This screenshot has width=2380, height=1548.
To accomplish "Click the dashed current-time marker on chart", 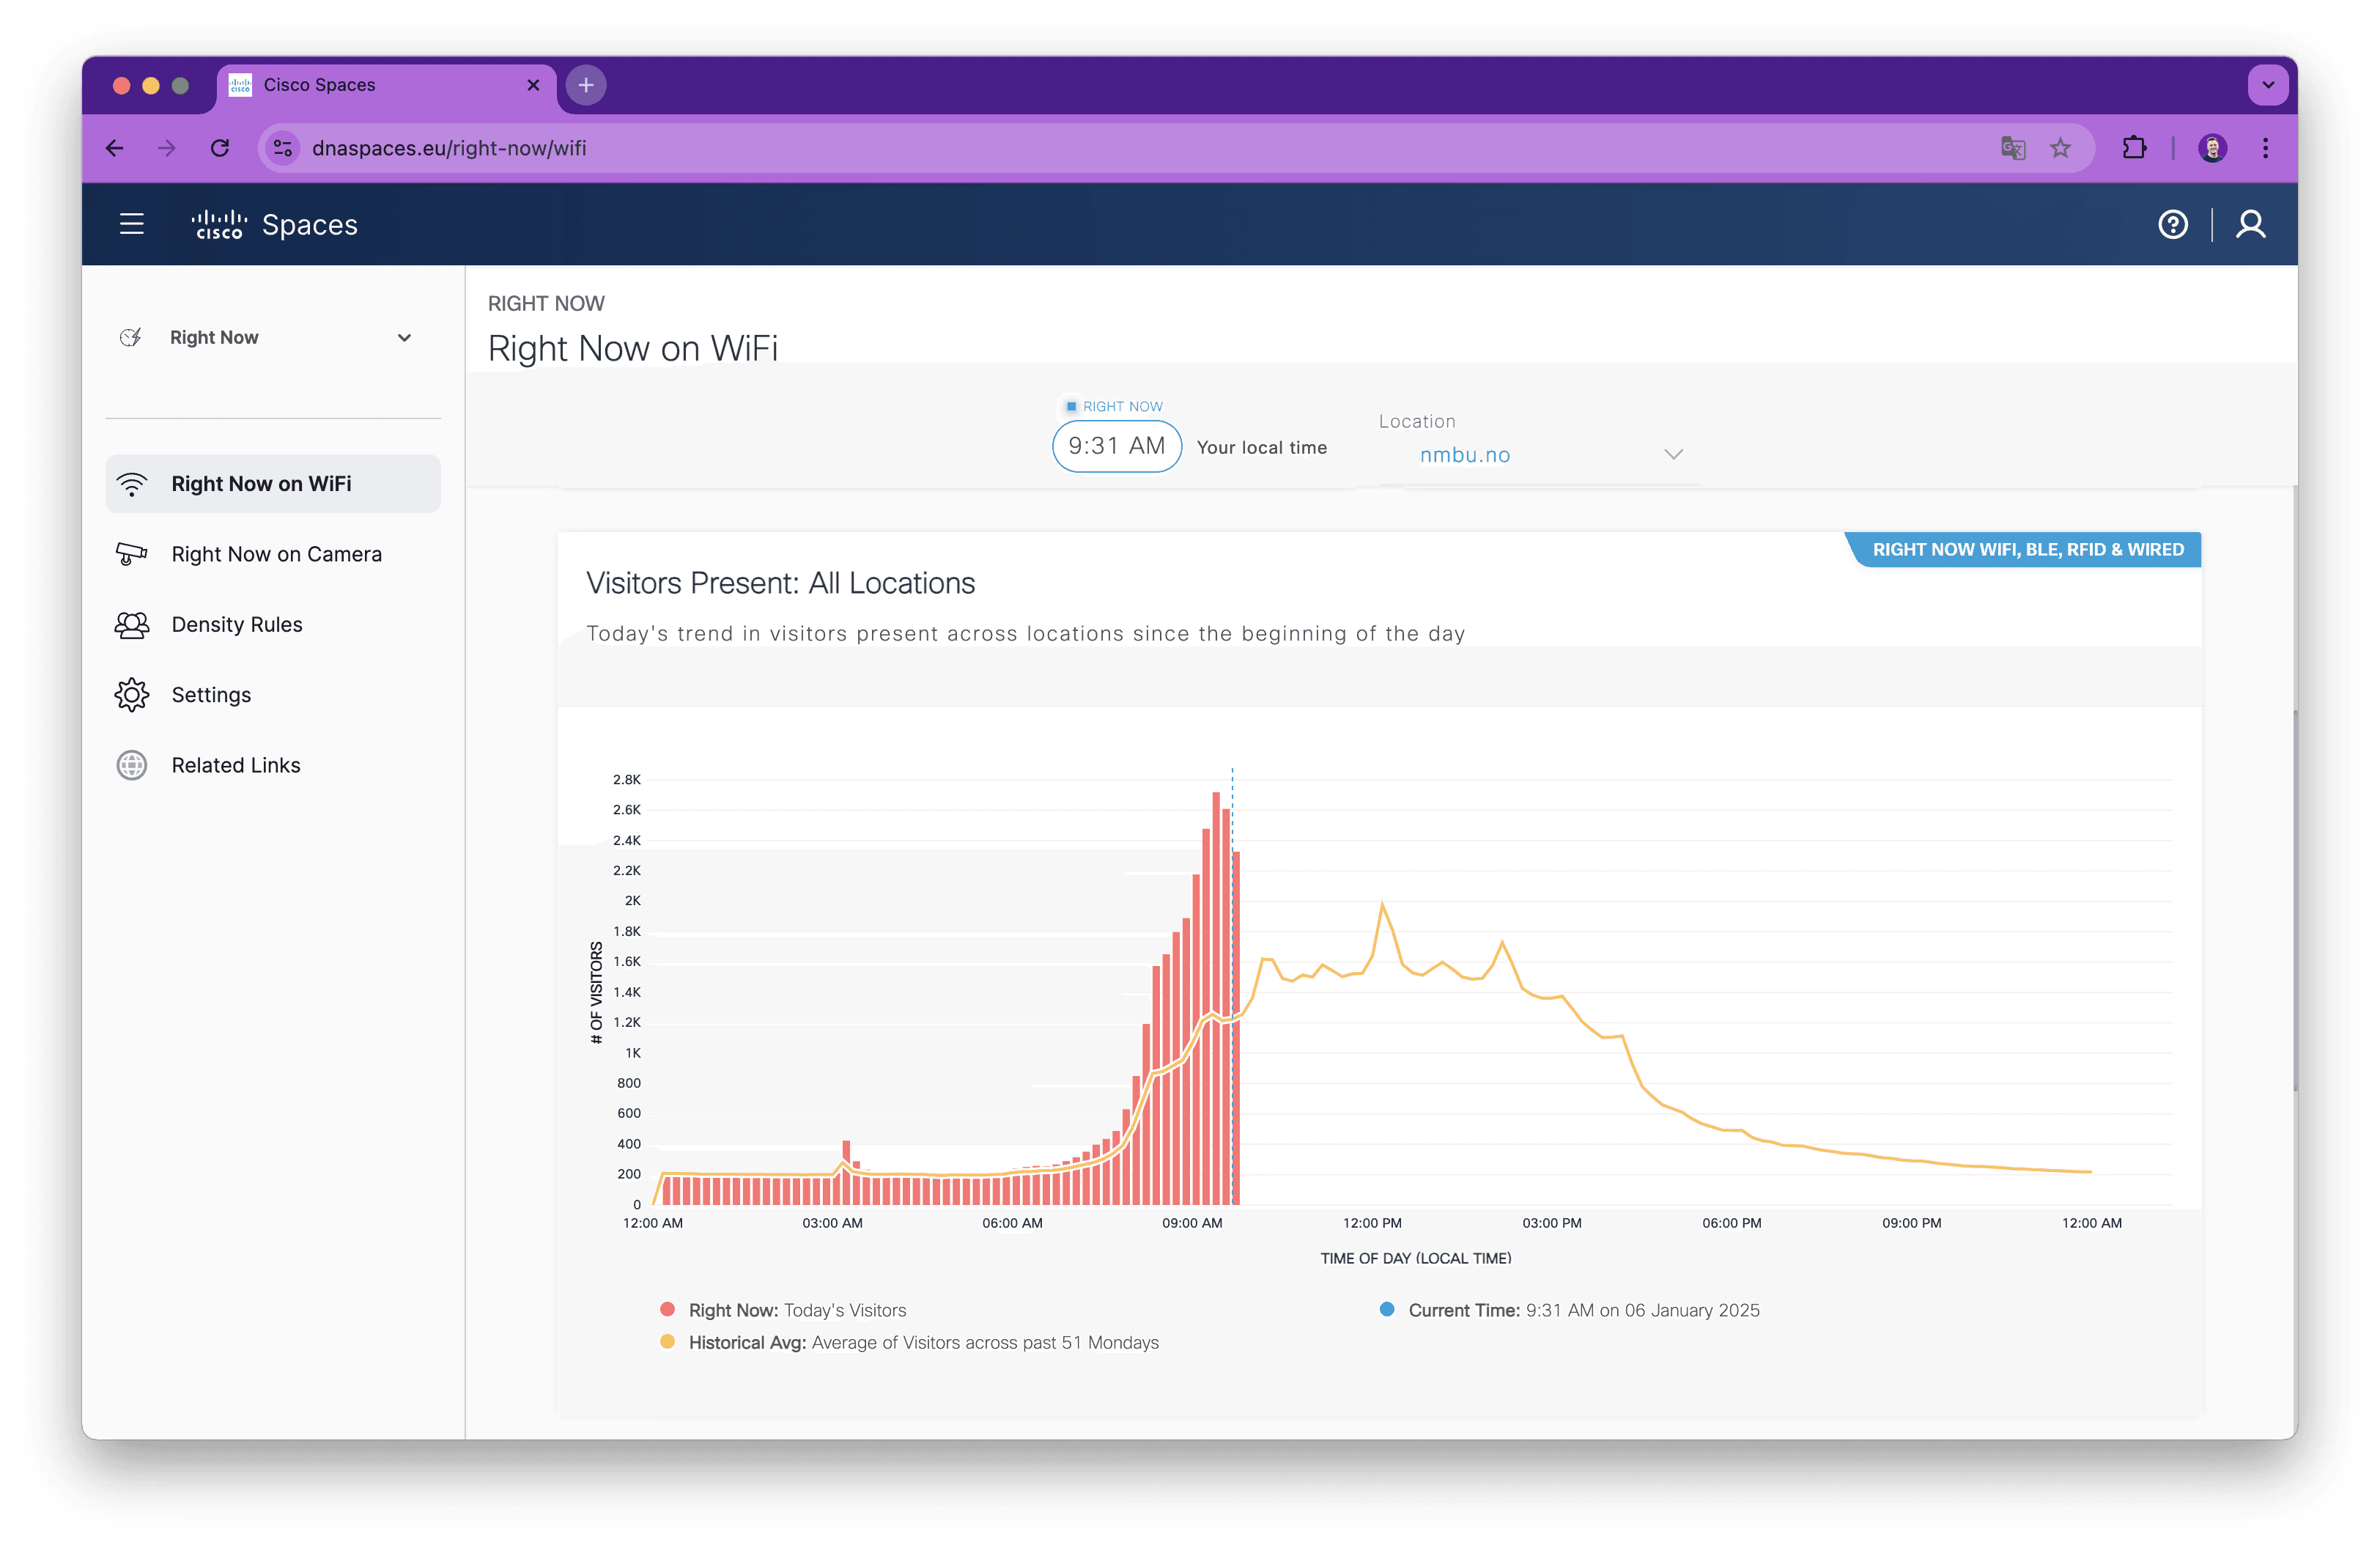I will (x=1232, y=986).
